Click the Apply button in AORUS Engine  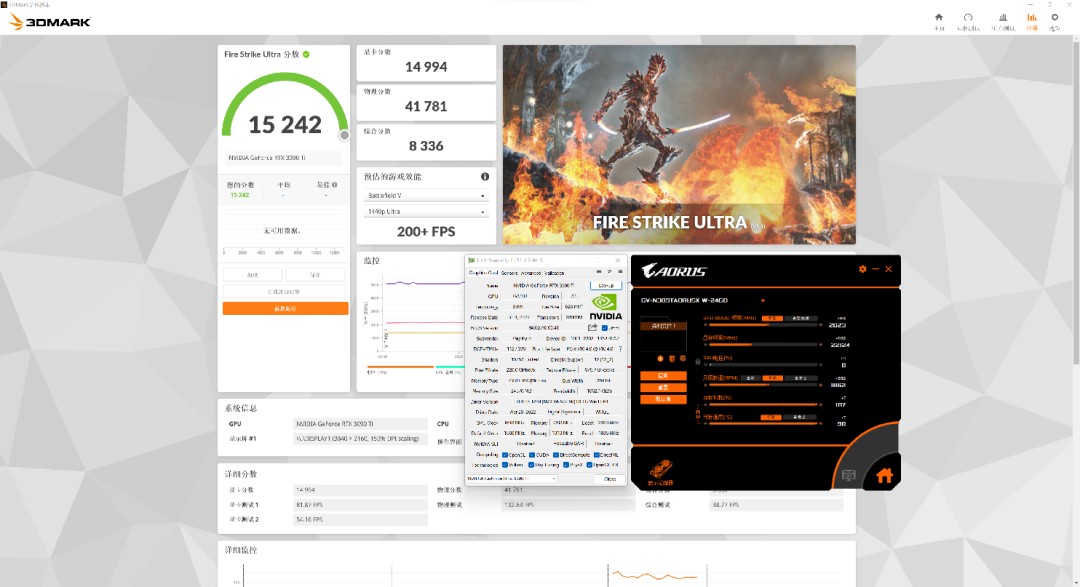pyautogui.click(x=663, y=376)
